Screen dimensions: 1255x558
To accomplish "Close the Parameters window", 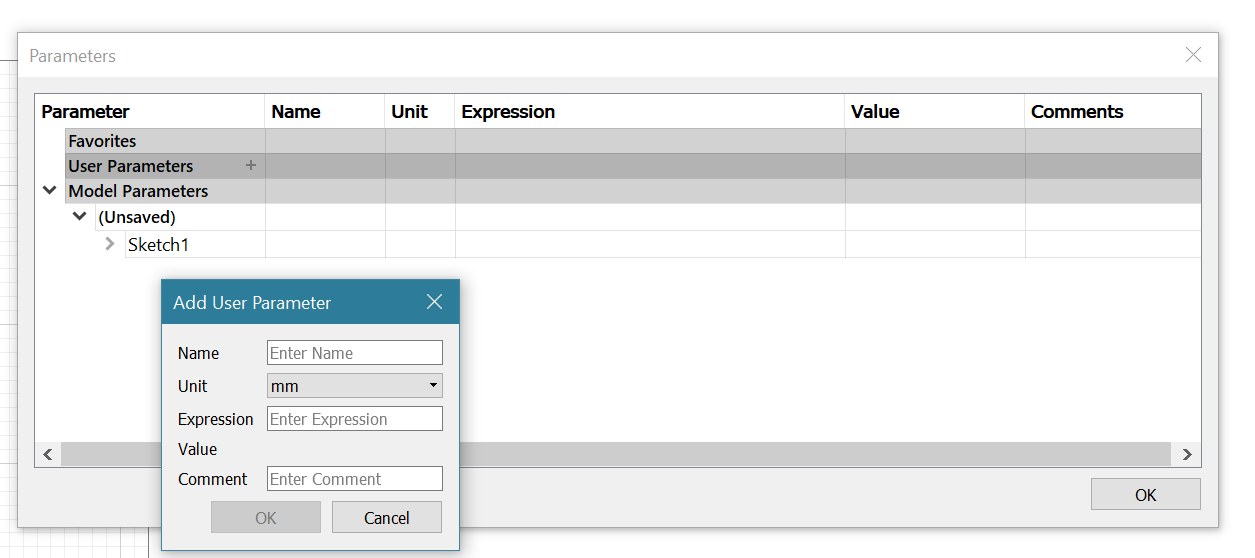I will tap(1193, 56).
